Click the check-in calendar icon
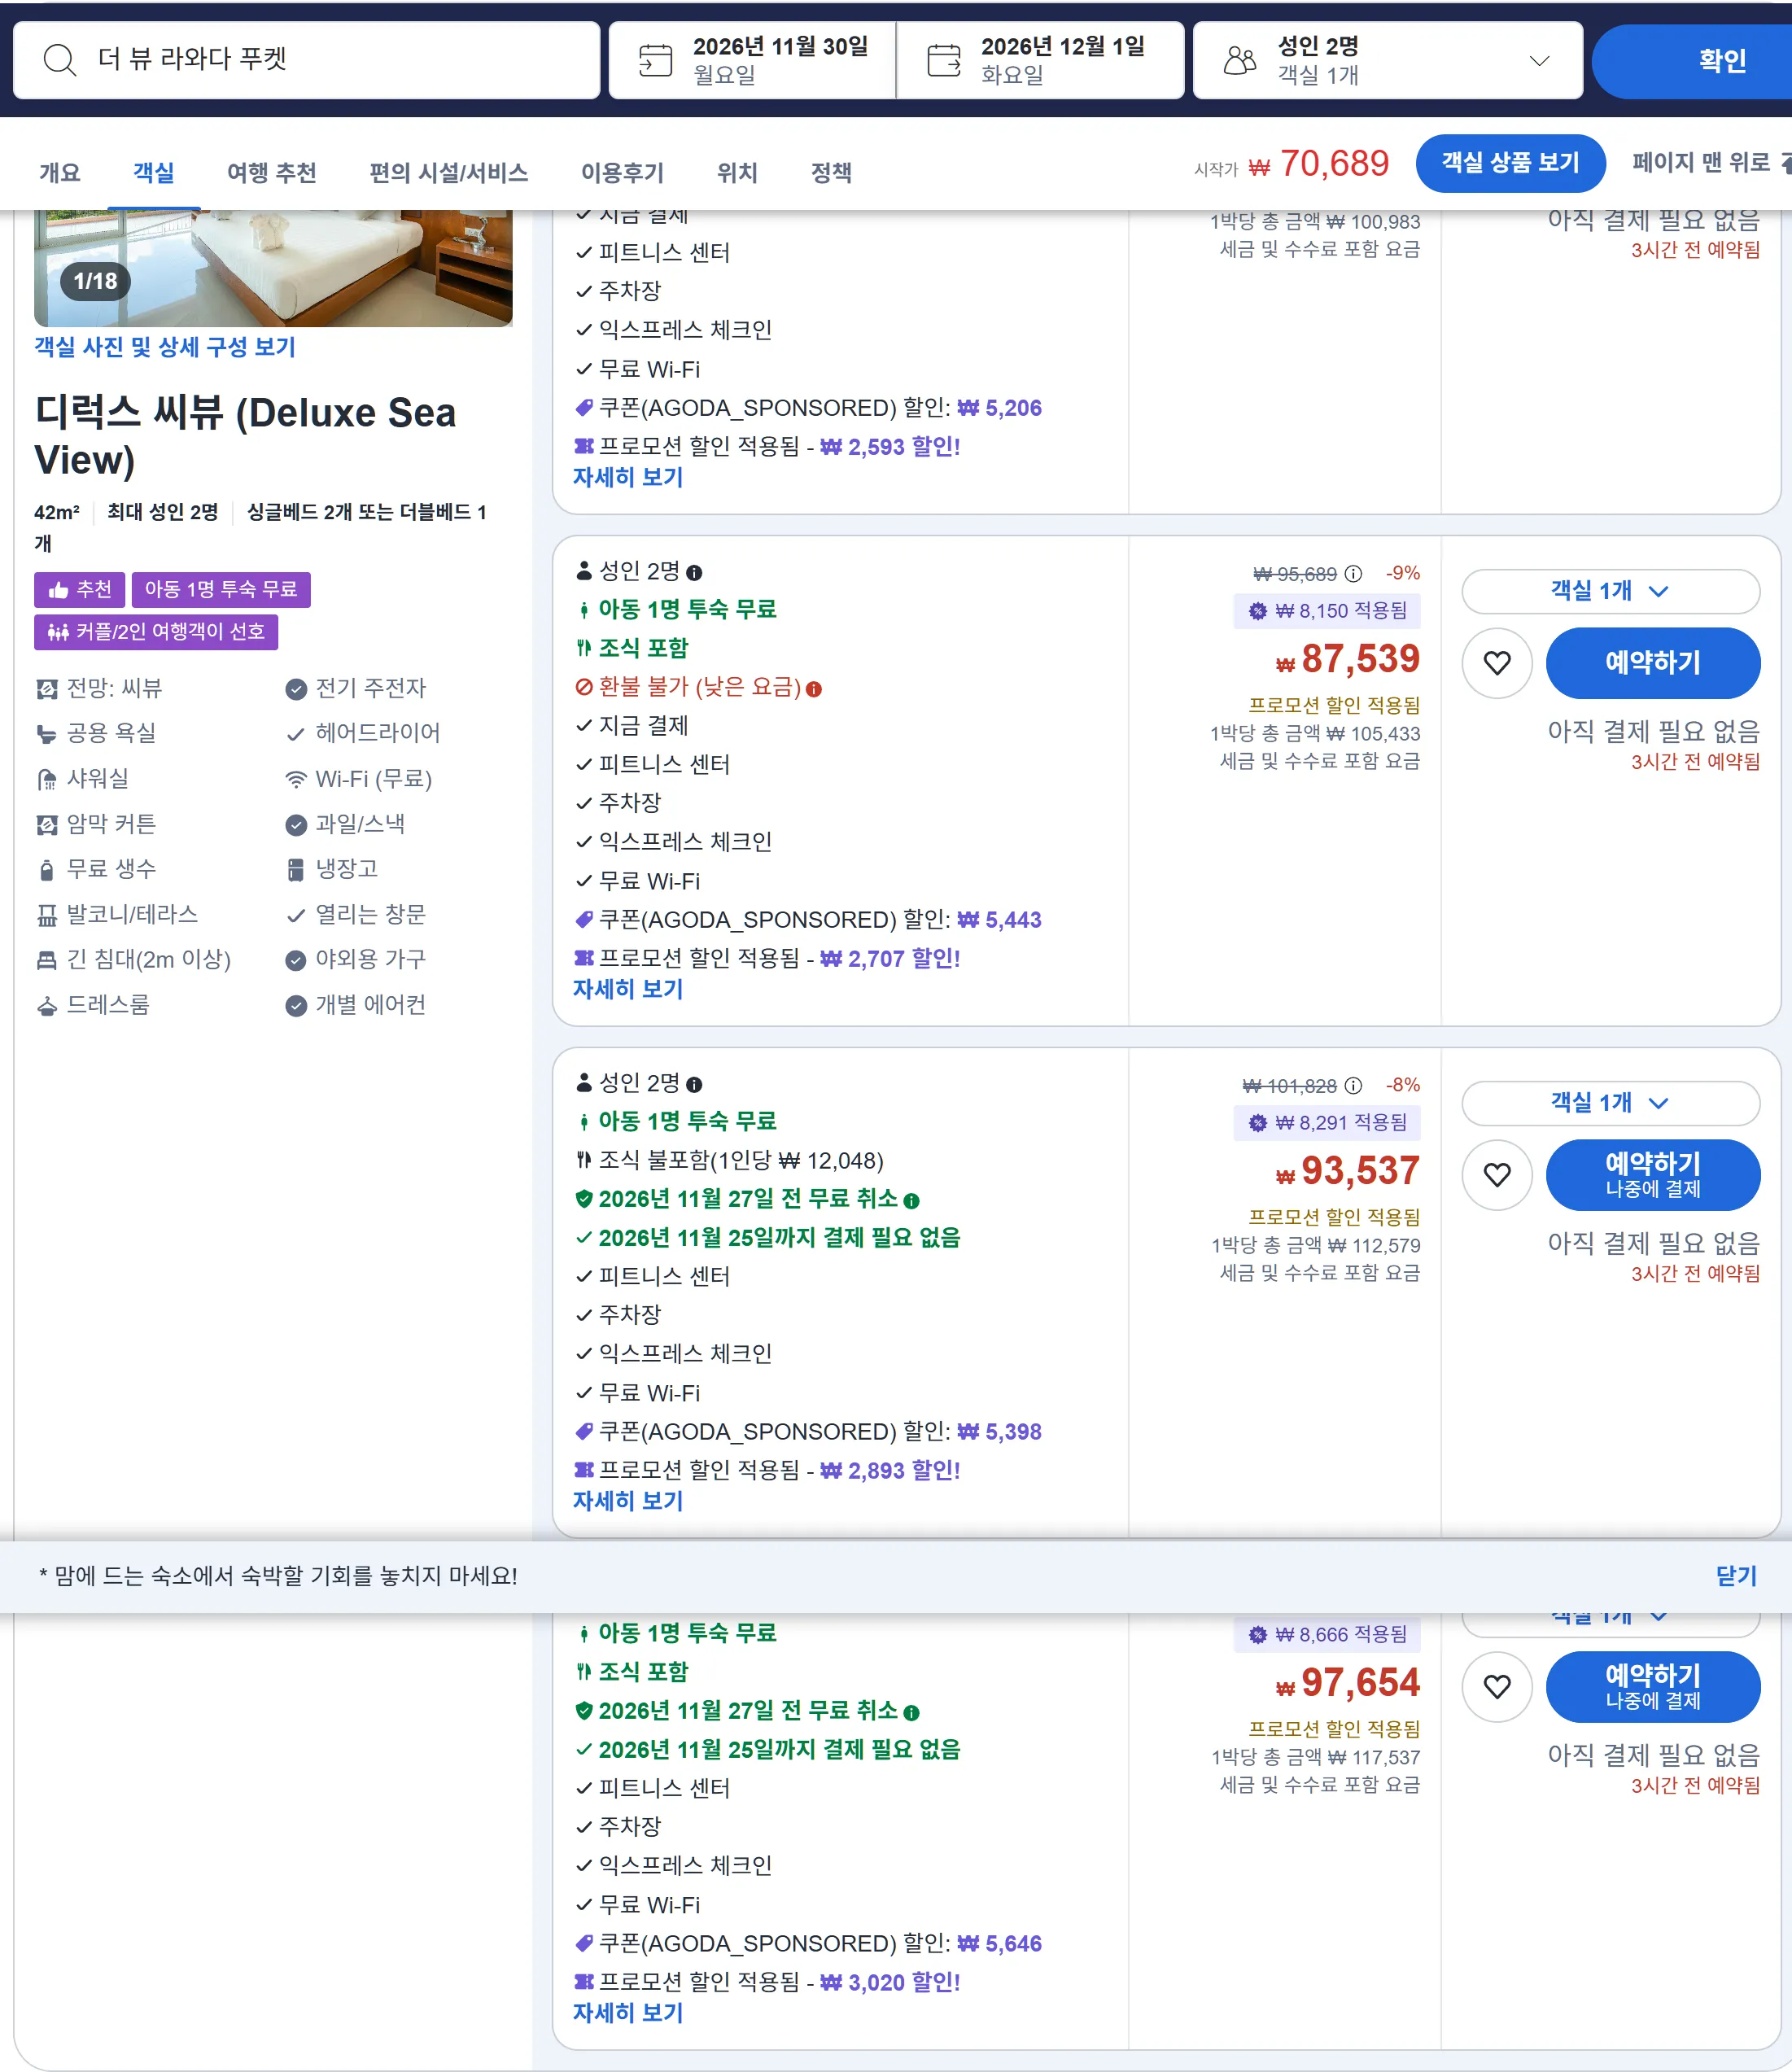 point(655,60)
